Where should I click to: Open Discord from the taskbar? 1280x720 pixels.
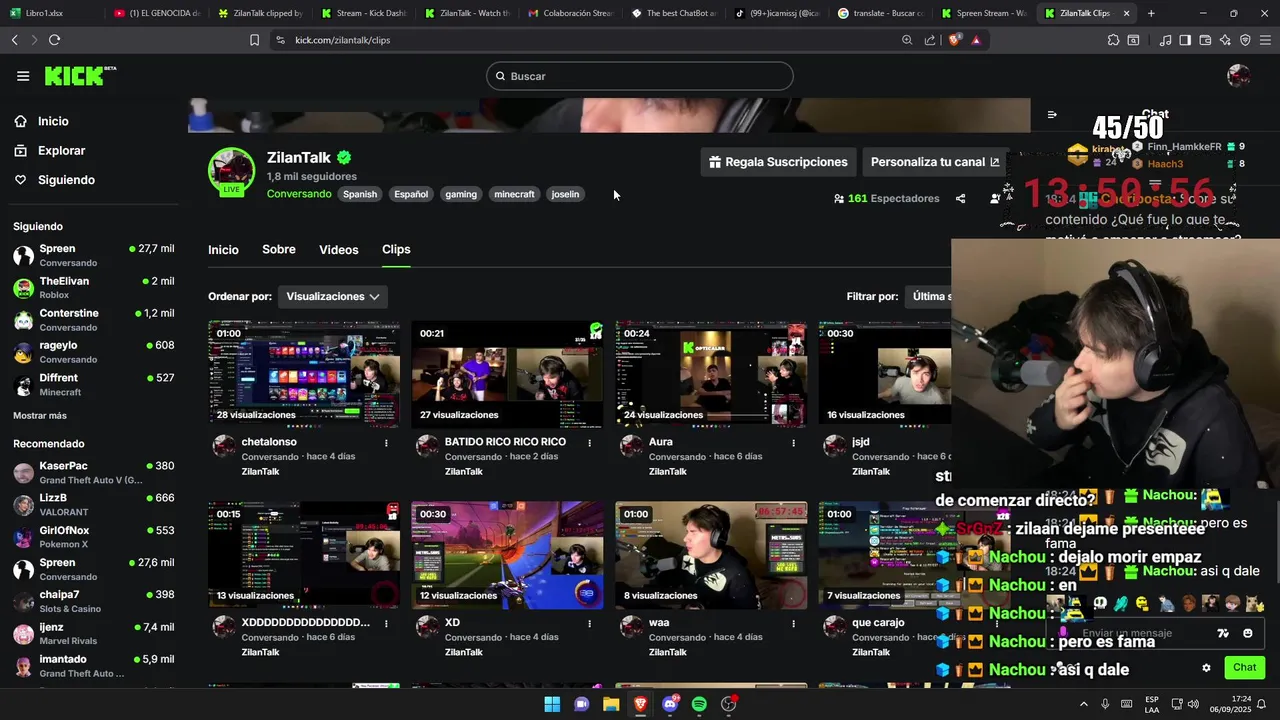(670, 704)
